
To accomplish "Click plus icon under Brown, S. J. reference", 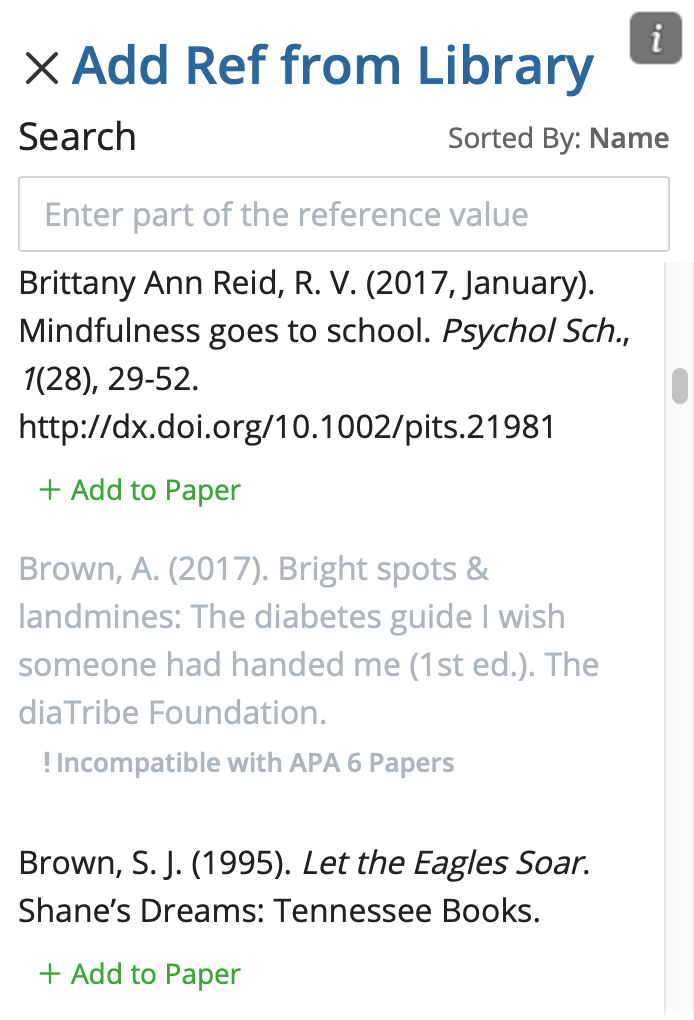I will pos(49,974).
